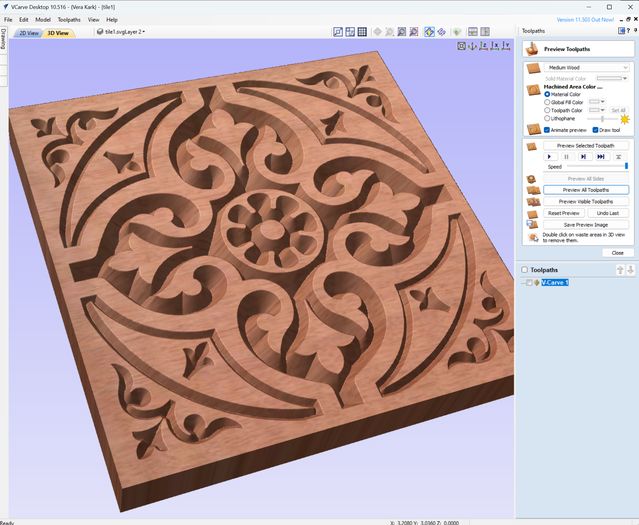Open the vertical Drawing side tab
Image resolution: width=639 pixels, height=525 pixels.
[x=3, y=40]
